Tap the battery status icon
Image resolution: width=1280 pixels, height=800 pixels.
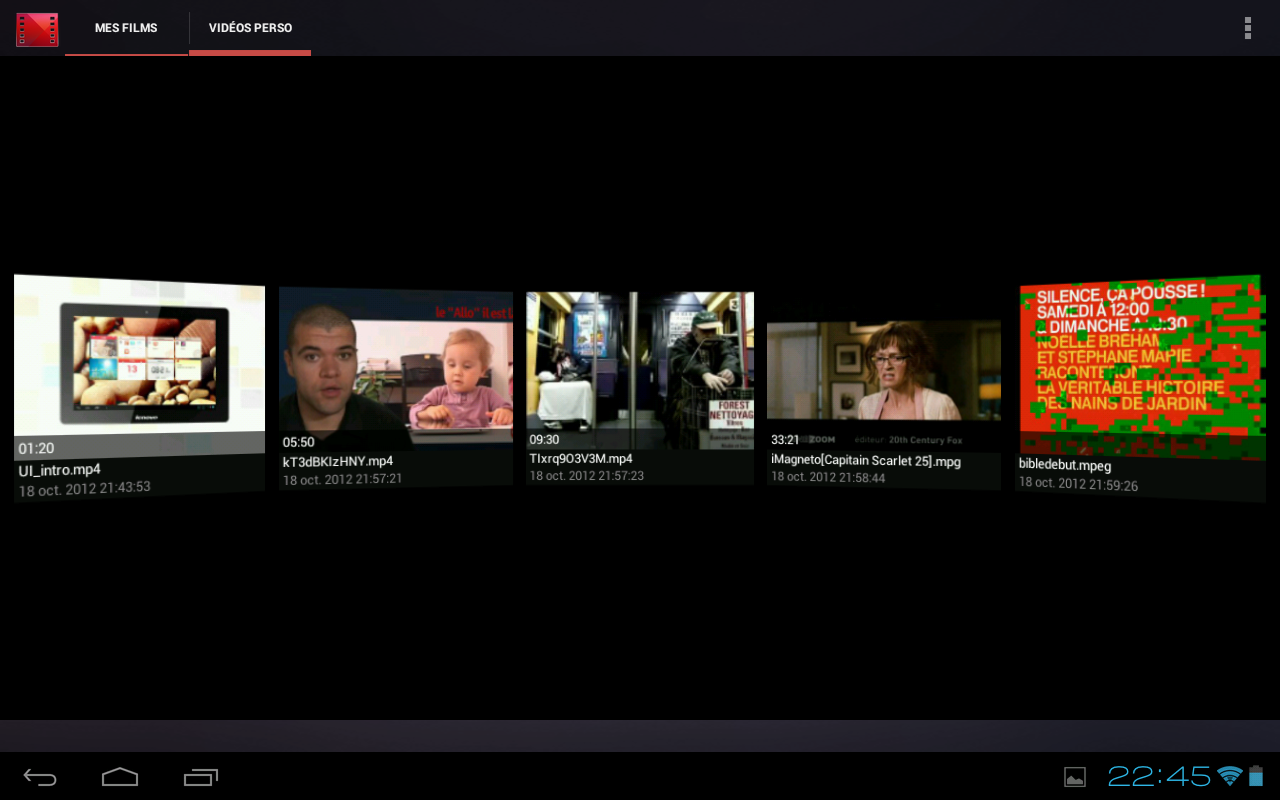1256,776
